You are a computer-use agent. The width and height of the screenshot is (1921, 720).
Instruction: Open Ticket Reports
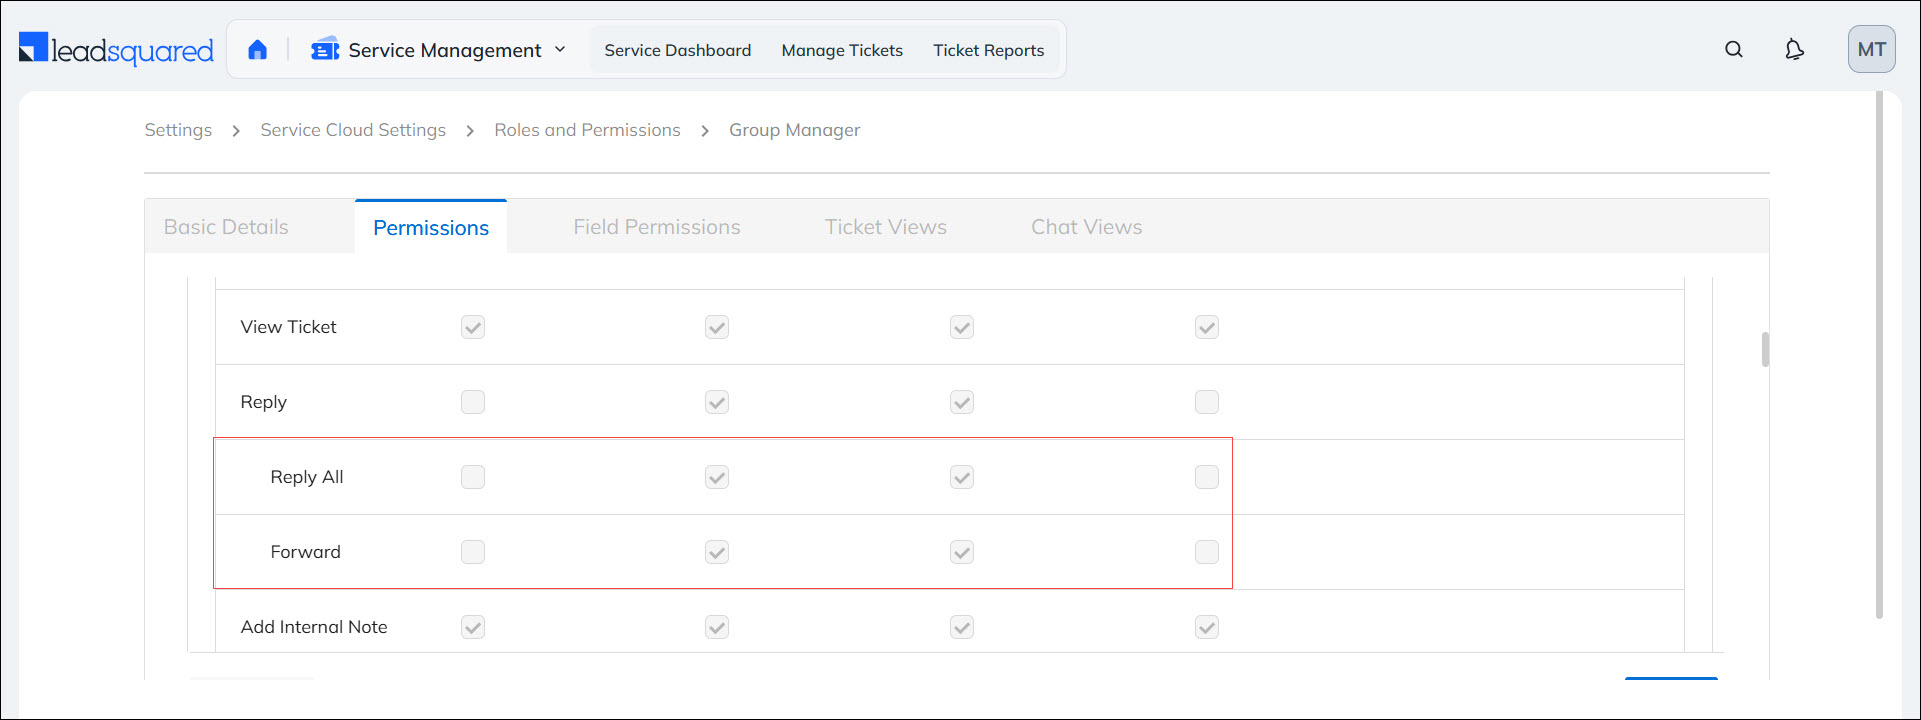point(988,50)
